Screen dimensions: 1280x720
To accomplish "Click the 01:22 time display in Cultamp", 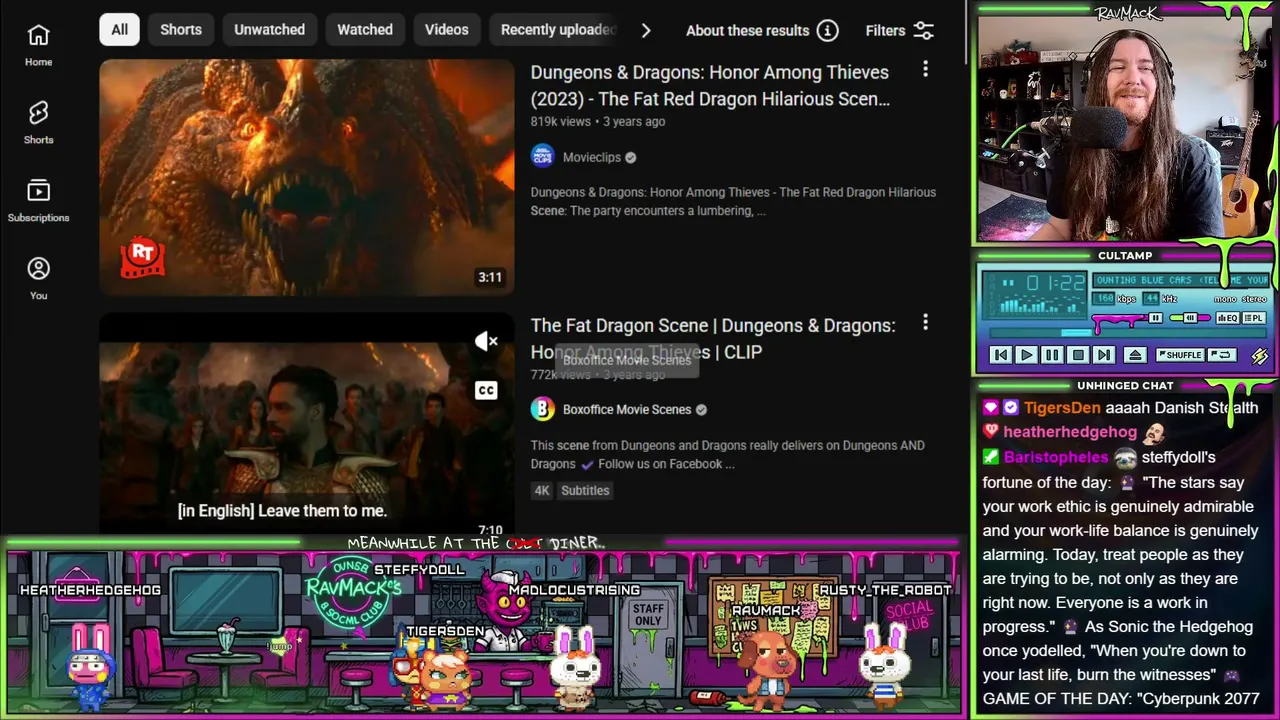I will click(1054, 282).
